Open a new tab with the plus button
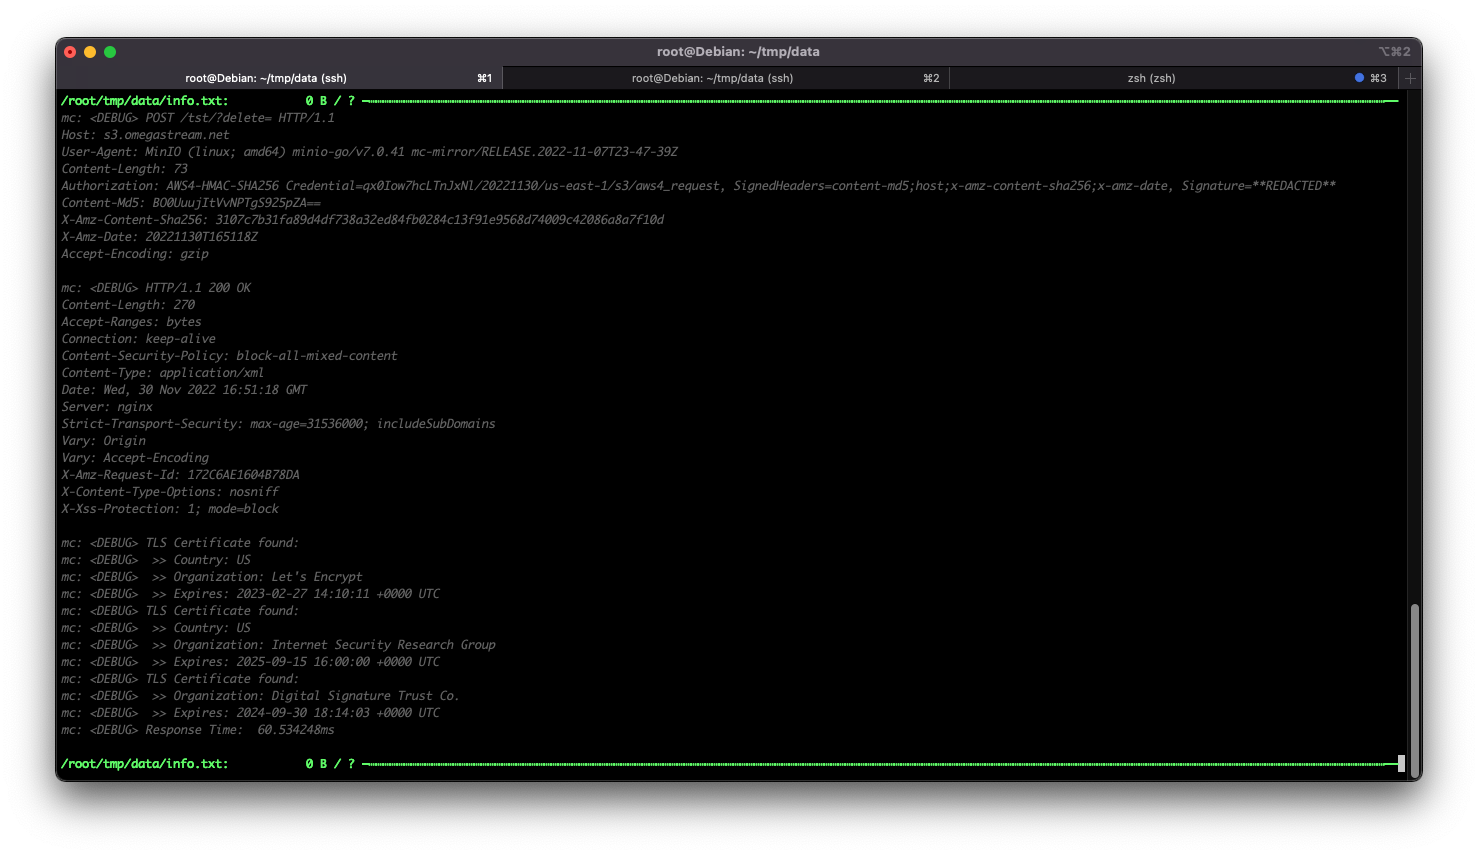The height and width of the screenshot is (855, 1478). pos(1410,77)
